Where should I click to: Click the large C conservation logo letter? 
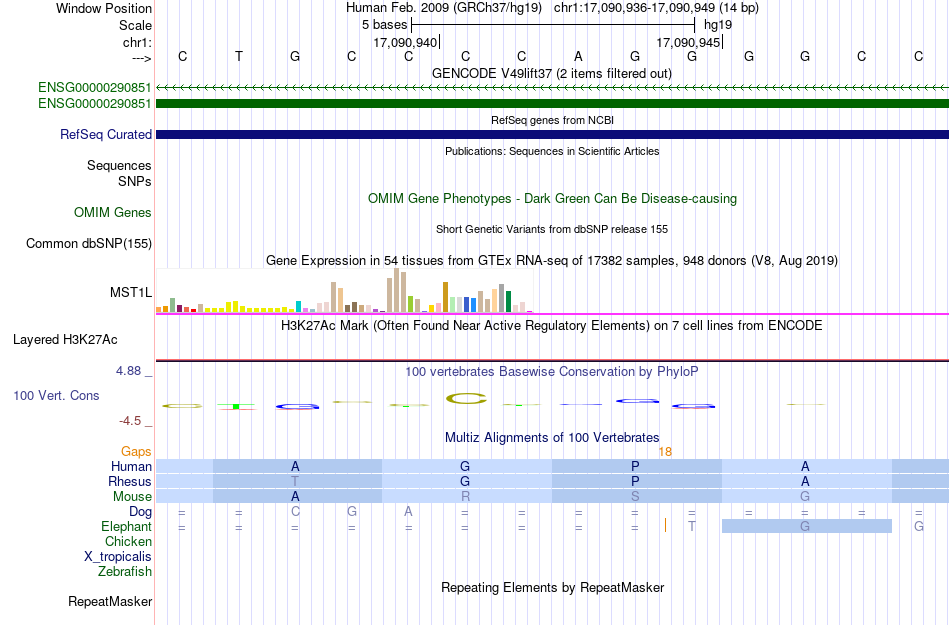465,398
